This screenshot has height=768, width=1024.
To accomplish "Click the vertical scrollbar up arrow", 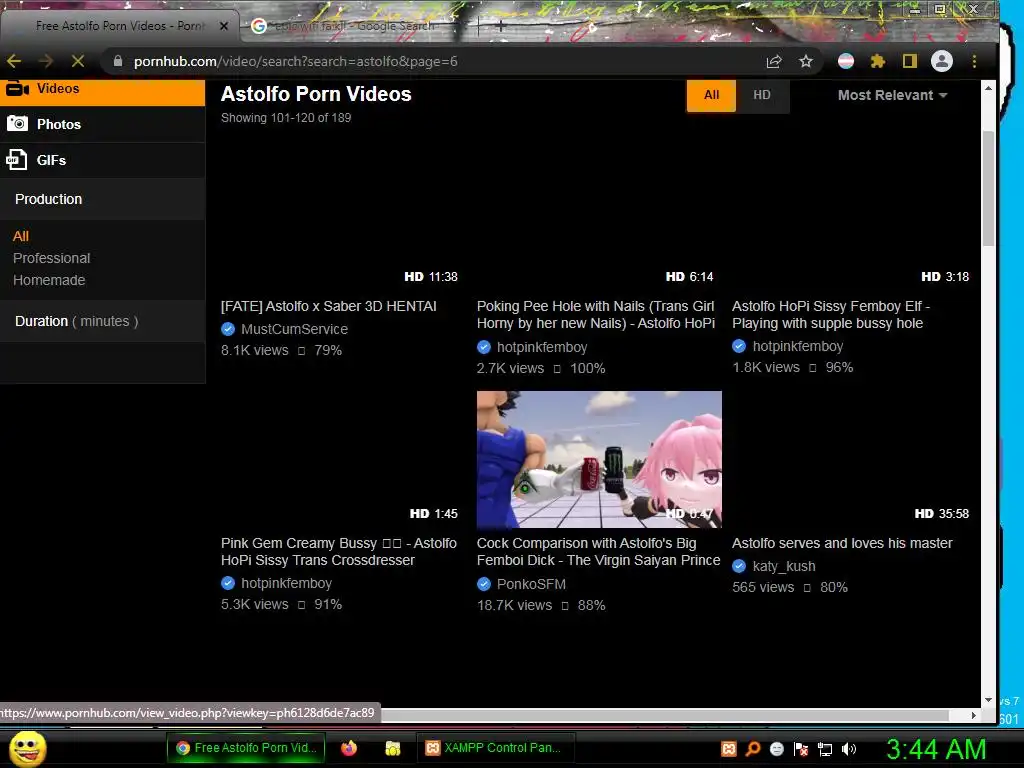I will [988, 88].
